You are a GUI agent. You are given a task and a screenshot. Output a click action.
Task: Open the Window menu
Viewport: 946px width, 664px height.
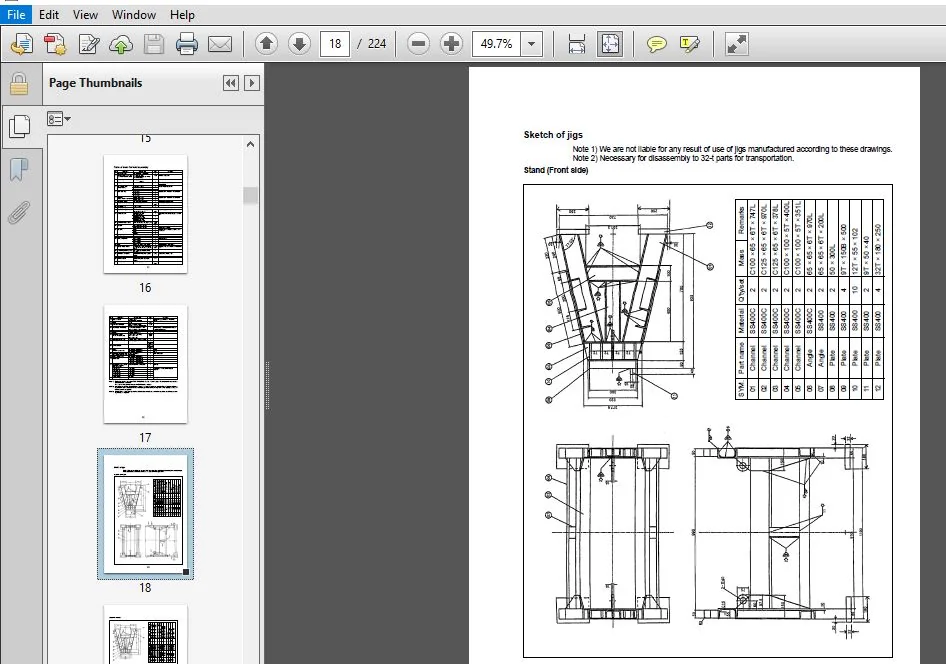coord(134,14)
